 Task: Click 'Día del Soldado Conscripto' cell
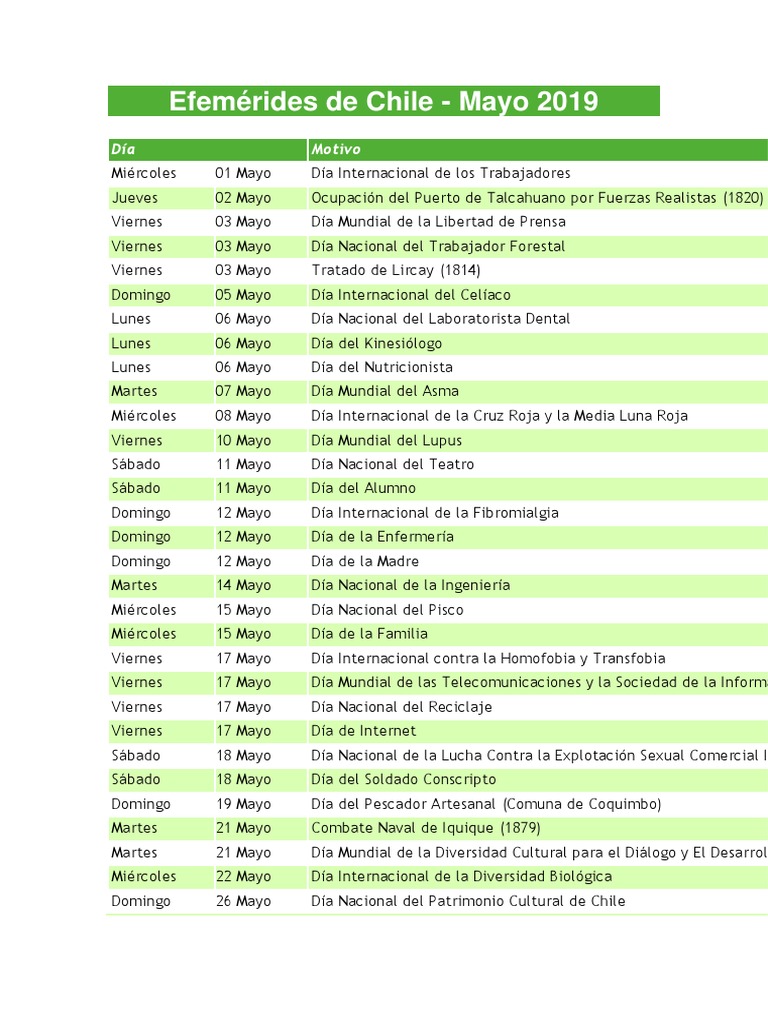pyautogui.click(x=404, y=779)
